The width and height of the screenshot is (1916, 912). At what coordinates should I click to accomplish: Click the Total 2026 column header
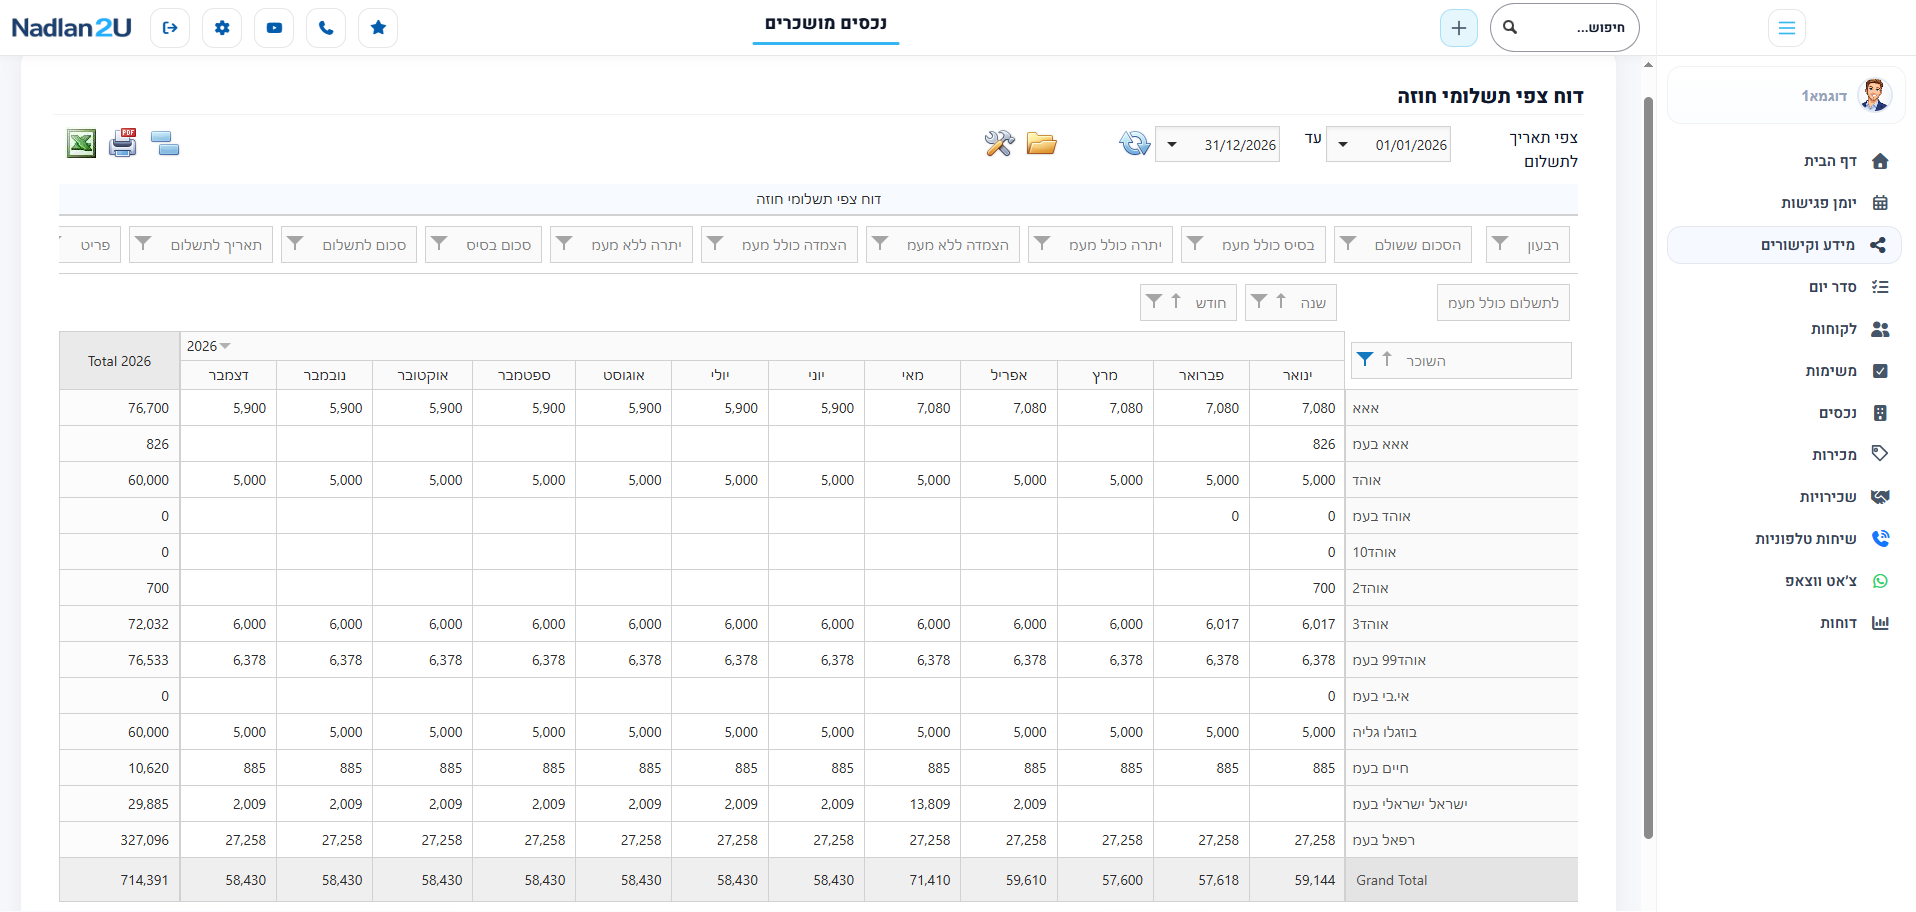tap(119, 361)
